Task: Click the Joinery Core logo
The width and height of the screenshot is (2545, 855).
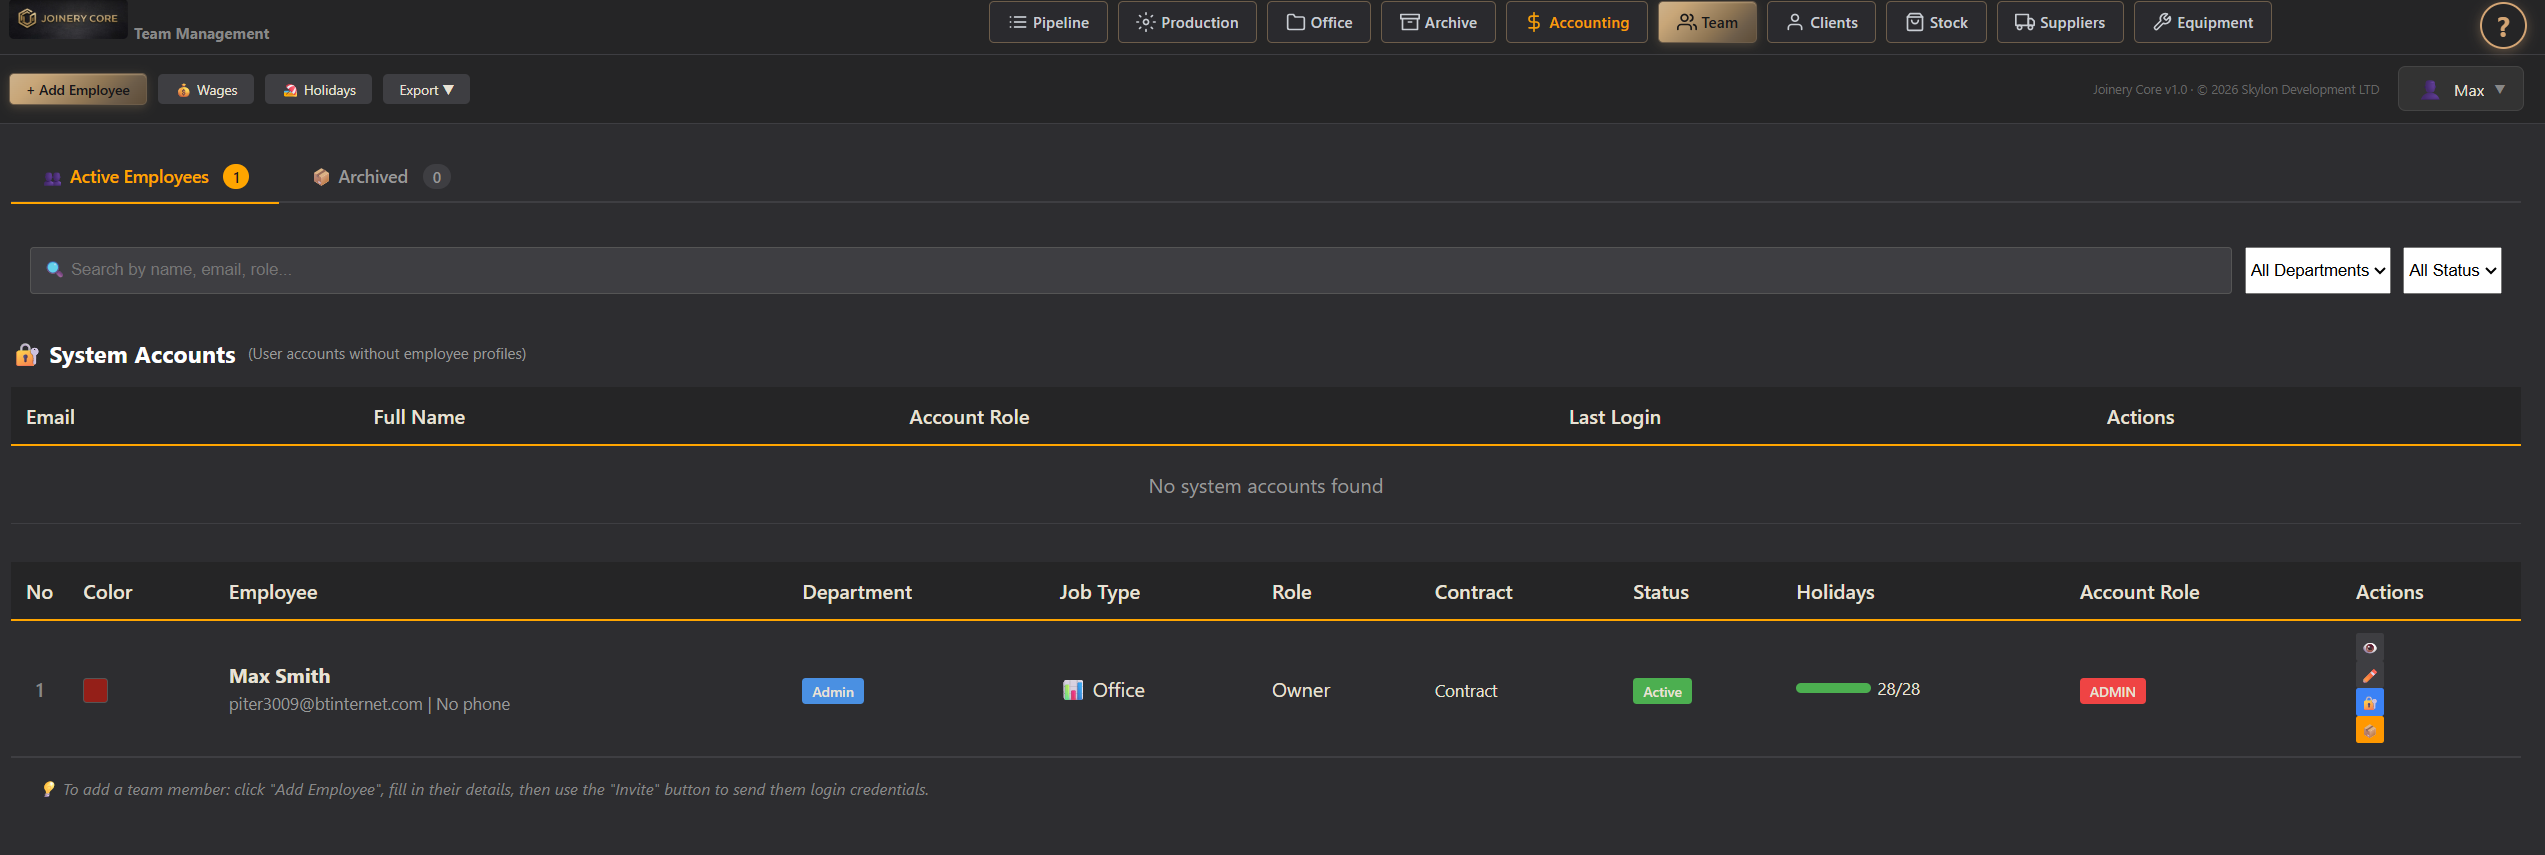Action: 69,19
